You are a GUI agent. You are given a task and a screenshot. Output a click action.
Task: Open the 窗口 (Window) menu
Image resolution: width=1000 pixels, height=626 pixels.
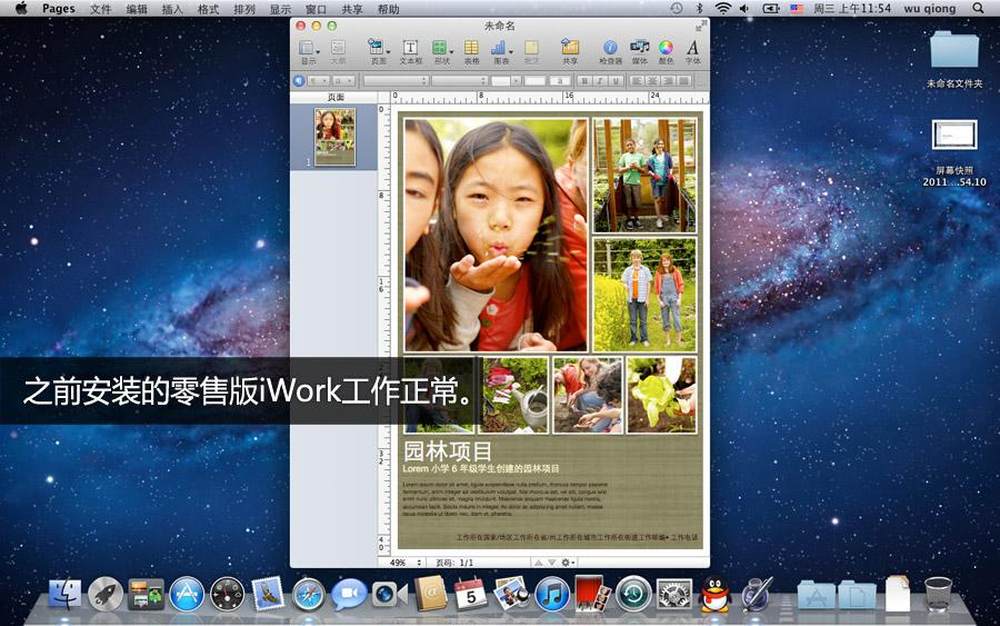click(316, 8)
